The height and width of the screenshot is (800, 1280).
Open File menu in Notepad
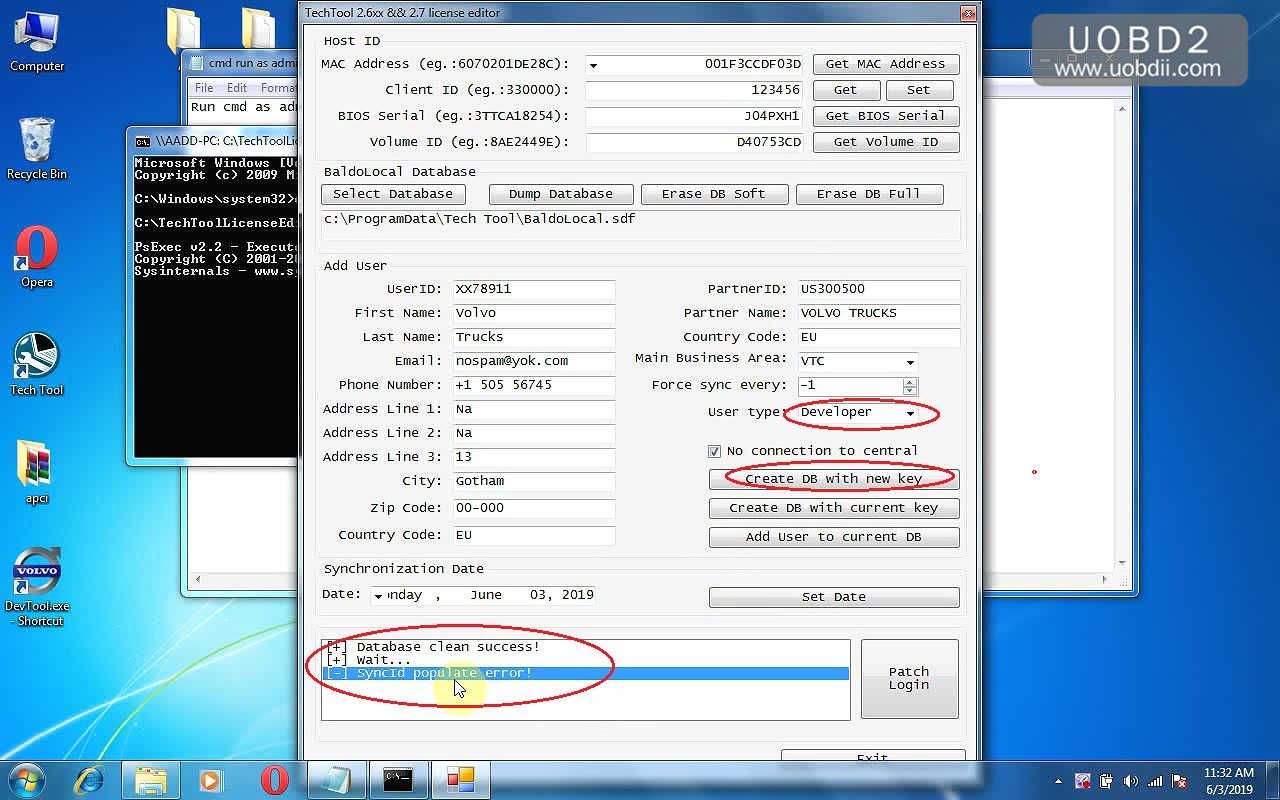(204, 88)
